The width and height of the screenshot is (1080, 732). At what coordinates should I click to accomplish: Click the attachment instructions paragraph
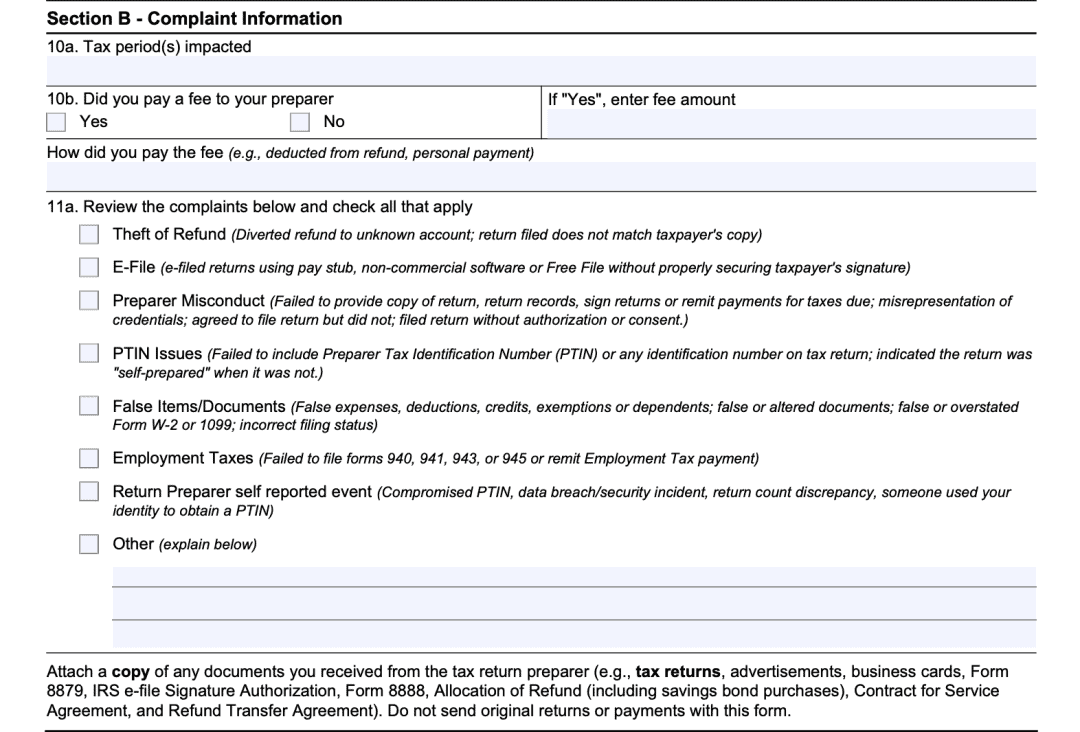click(x=540, y=690)
